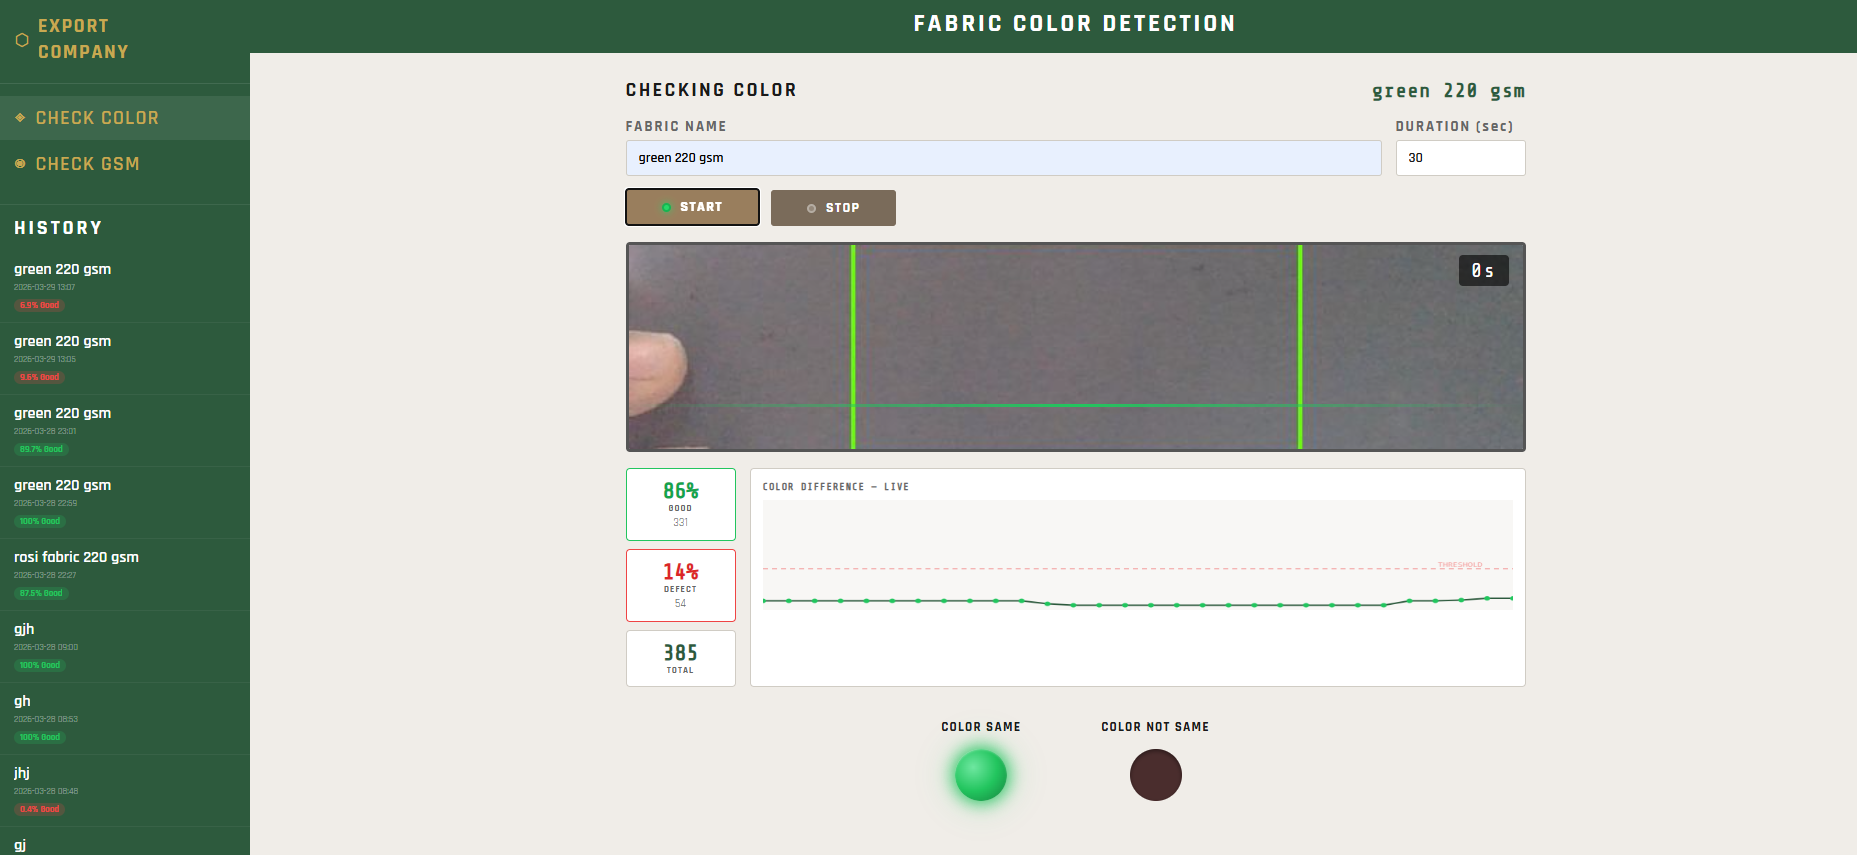
Task: Click the green dot on Start button
Action: click(666, 207)
